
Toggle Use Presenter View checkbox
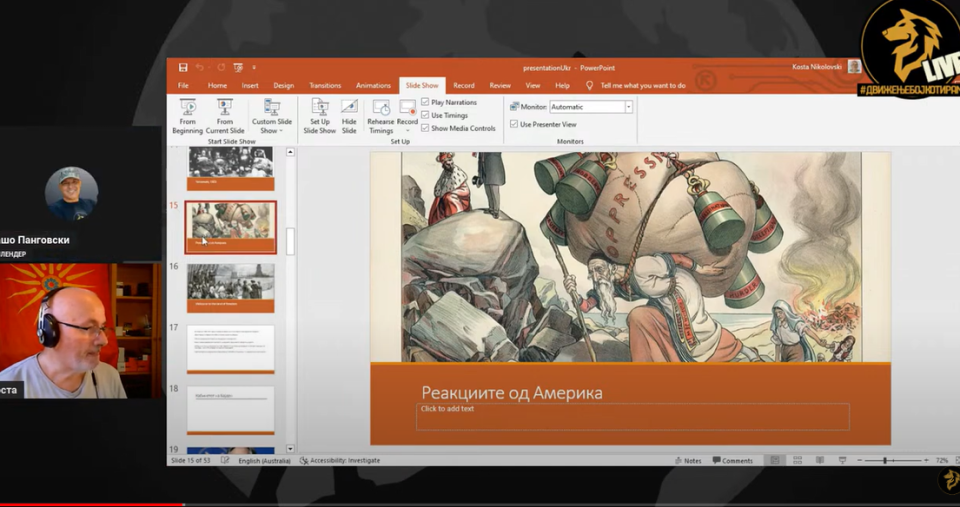[514, 124]
